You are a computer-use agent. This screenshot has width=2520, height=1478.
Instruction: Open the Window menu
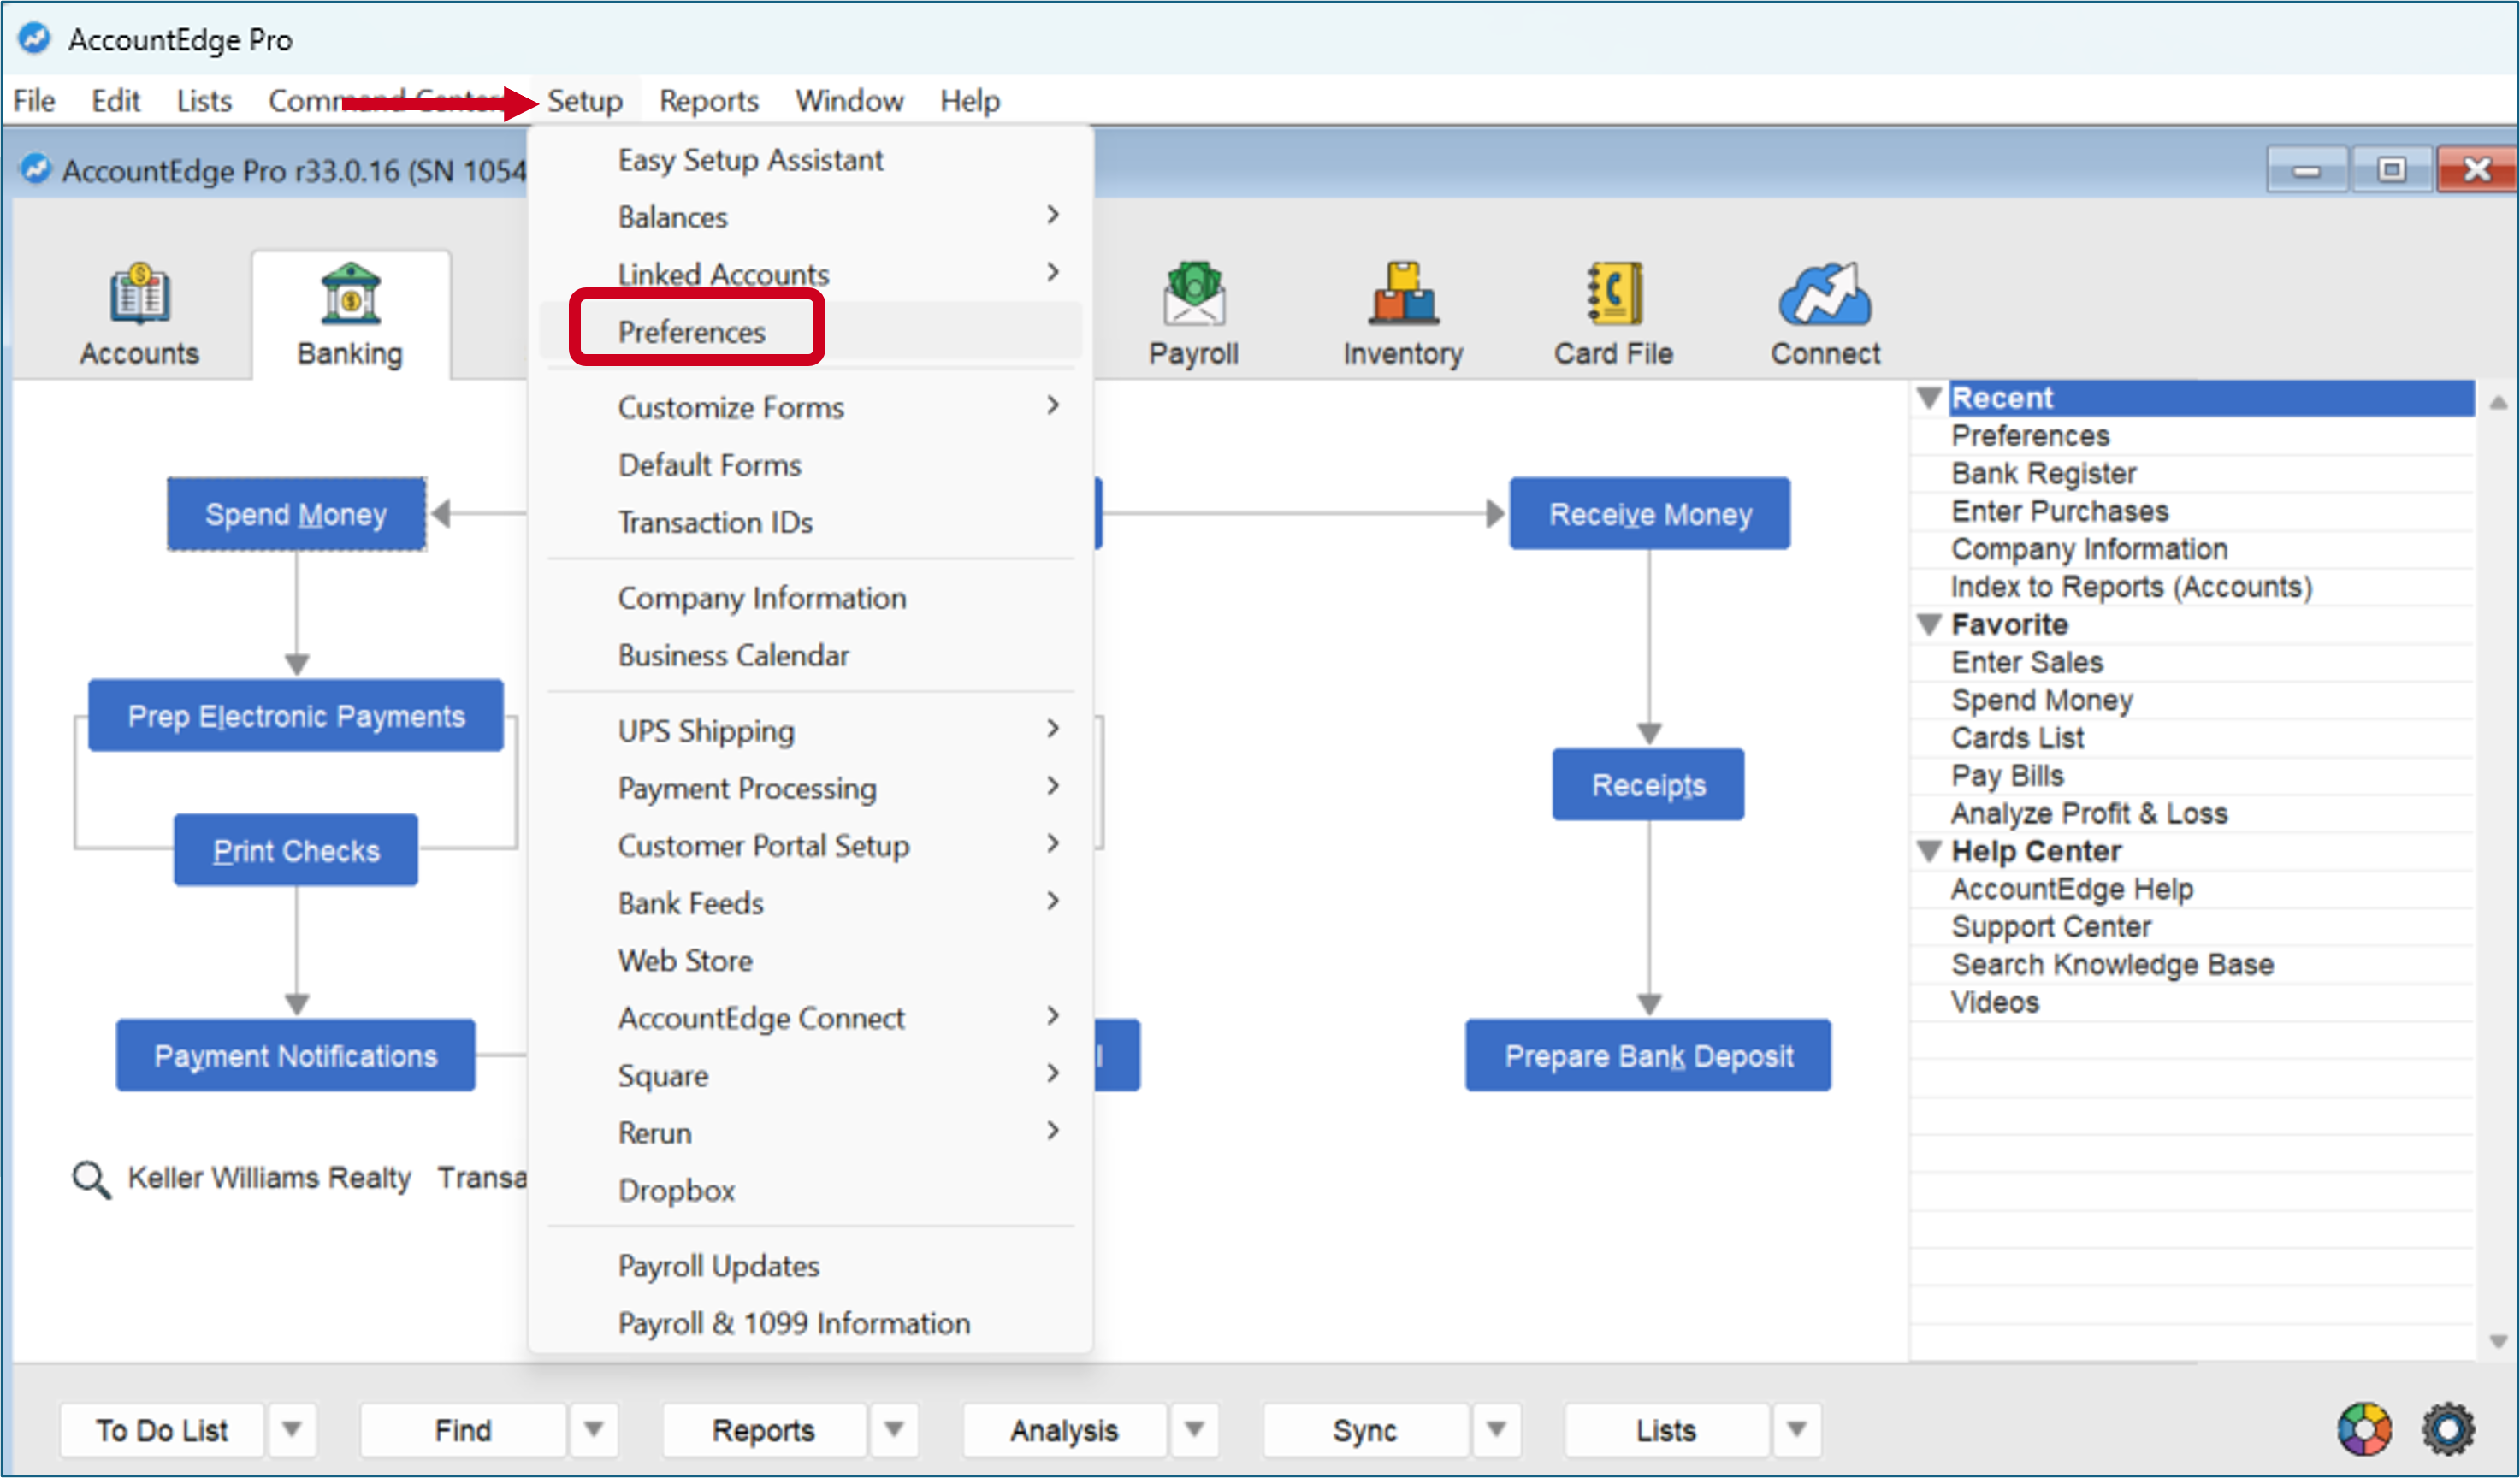click(x=850, y=101)
